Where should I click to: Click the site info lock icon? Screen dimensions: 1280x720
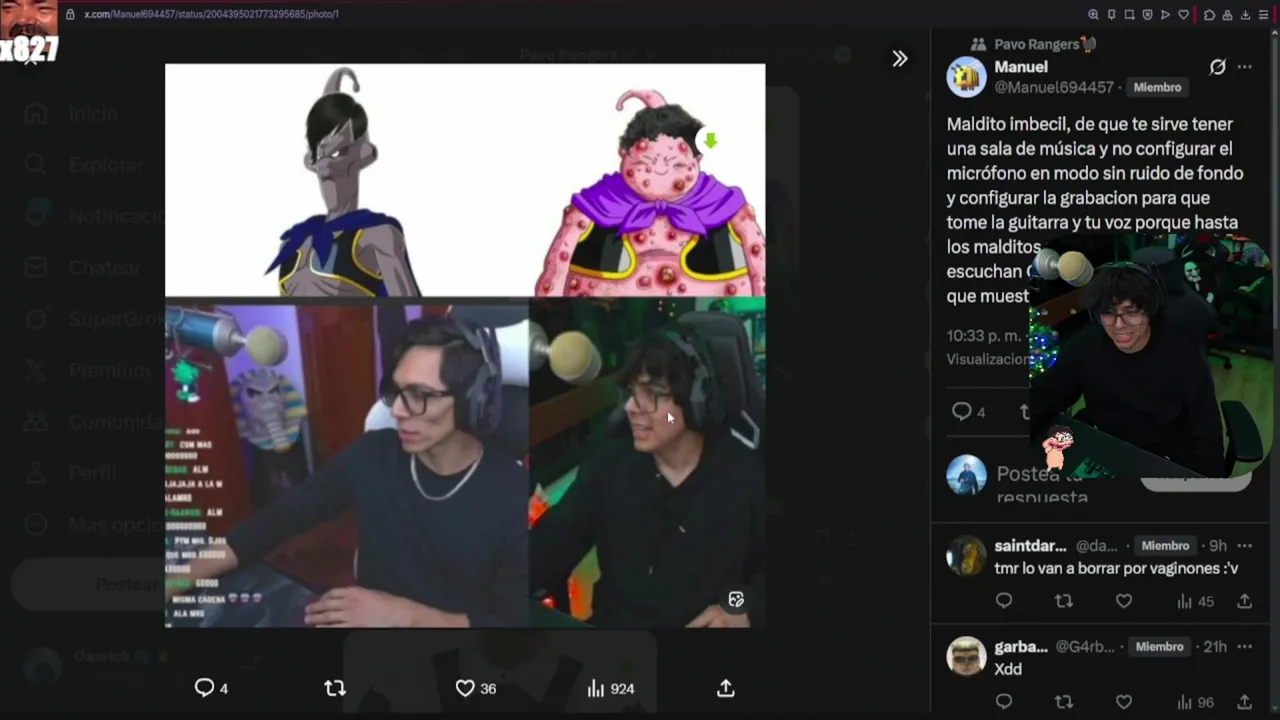(x=70, y=15)
